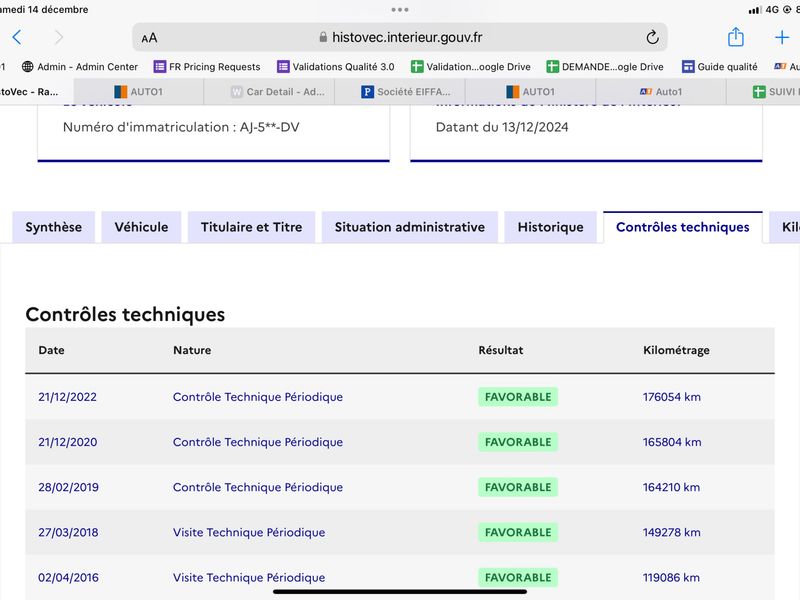Image resolution: width=800 pixels, height=600 pixels.
Task: Switch to the first AUTO1 browser tab
Action: point(139,92)
